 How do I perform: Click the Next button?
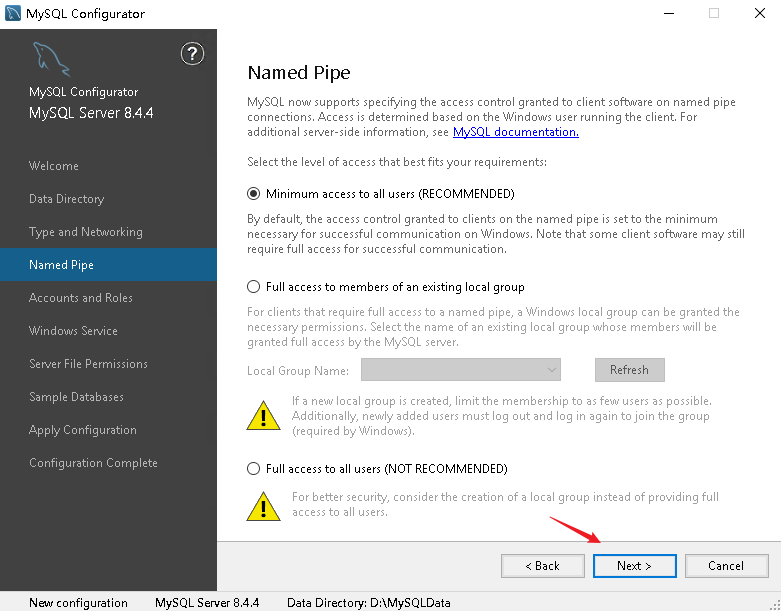coord(635,566)
